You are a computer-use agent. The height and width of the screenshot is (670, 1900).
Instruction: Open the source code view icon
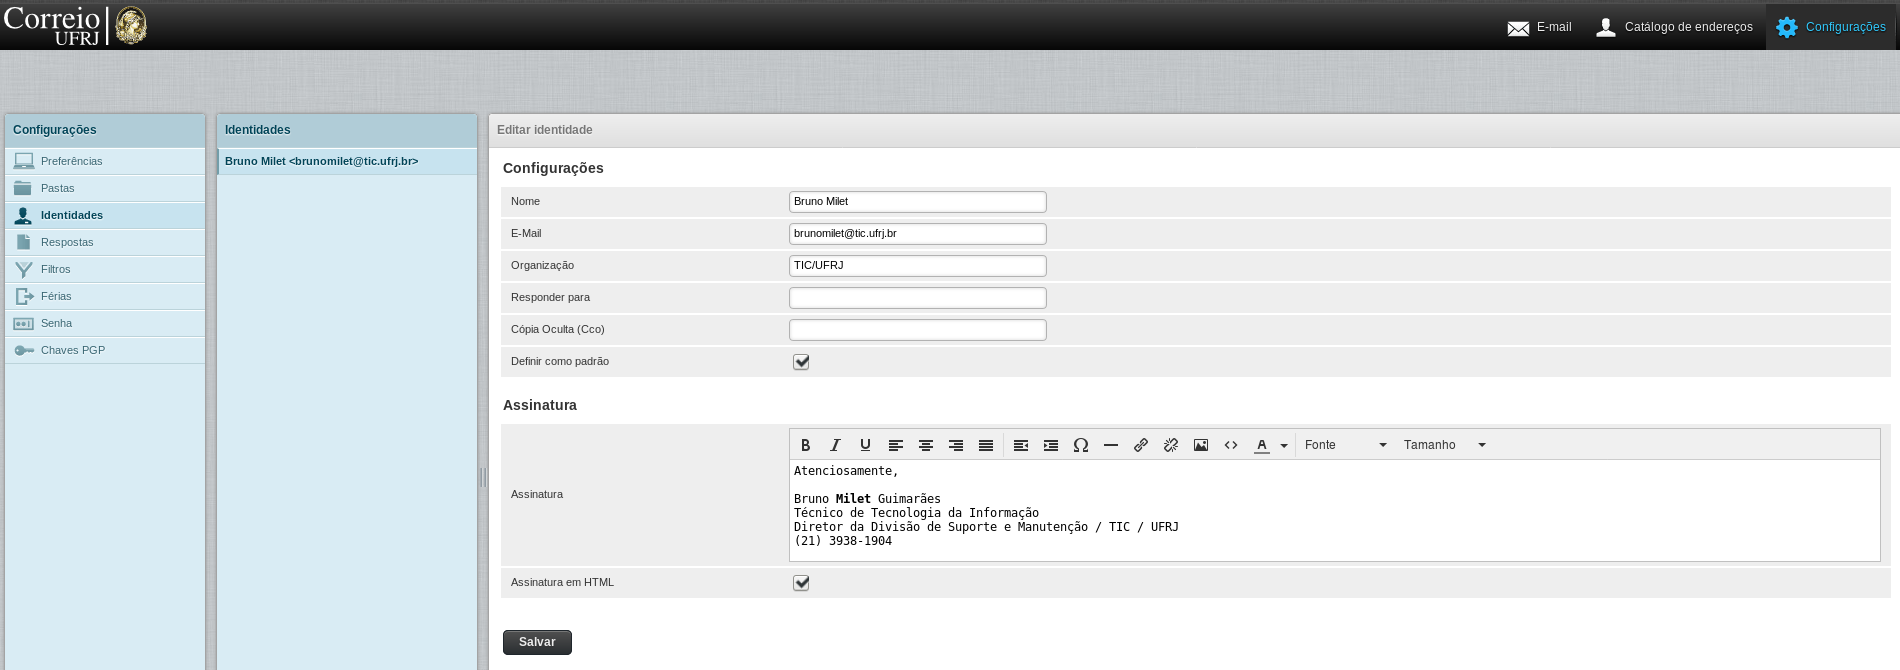tap(1231, 445)
